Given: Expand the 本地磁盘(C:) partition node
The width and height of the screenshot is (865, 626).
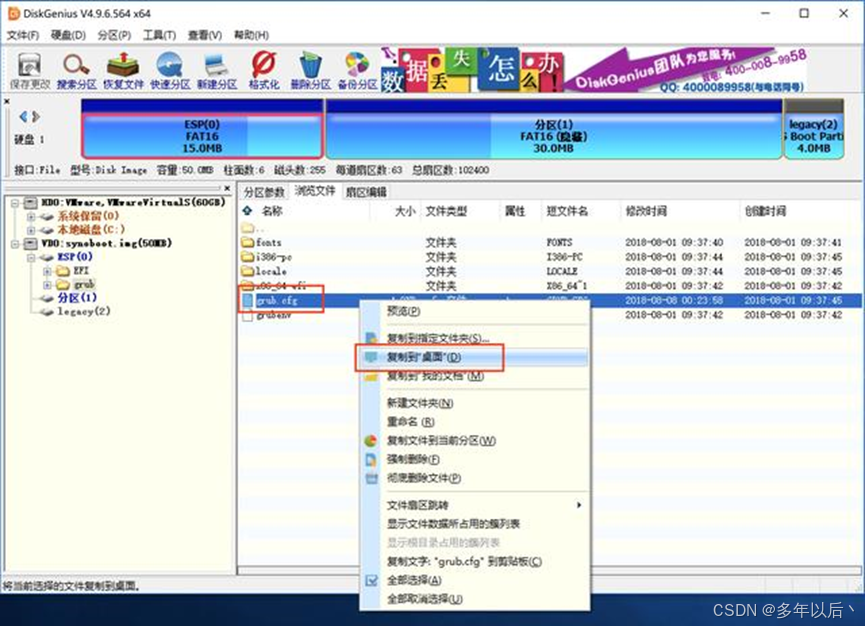Looking at the screenshot, I should tap(31, 229).
